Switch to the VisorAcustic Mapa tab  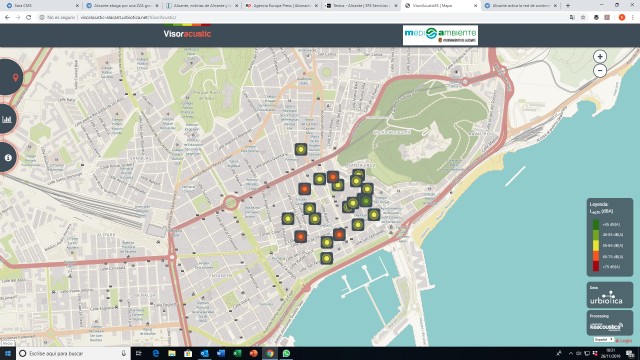pyautogui.click(x=441, y=6)
